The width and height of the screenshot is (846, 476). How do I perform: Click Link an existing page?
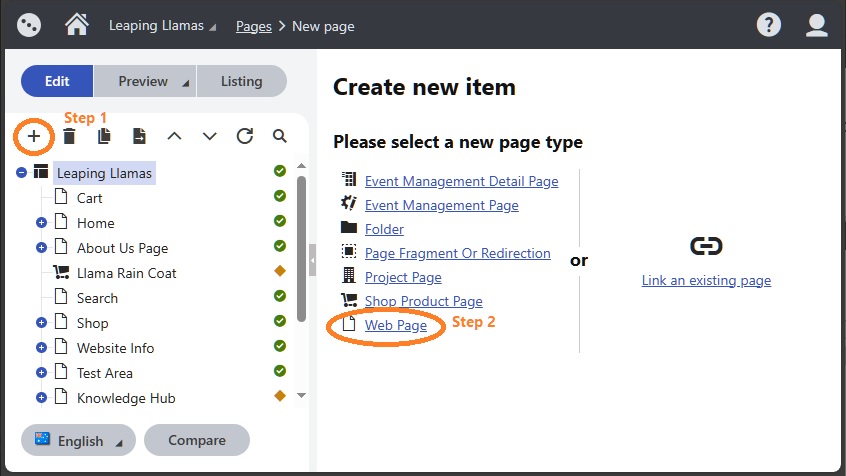point(706,280)
